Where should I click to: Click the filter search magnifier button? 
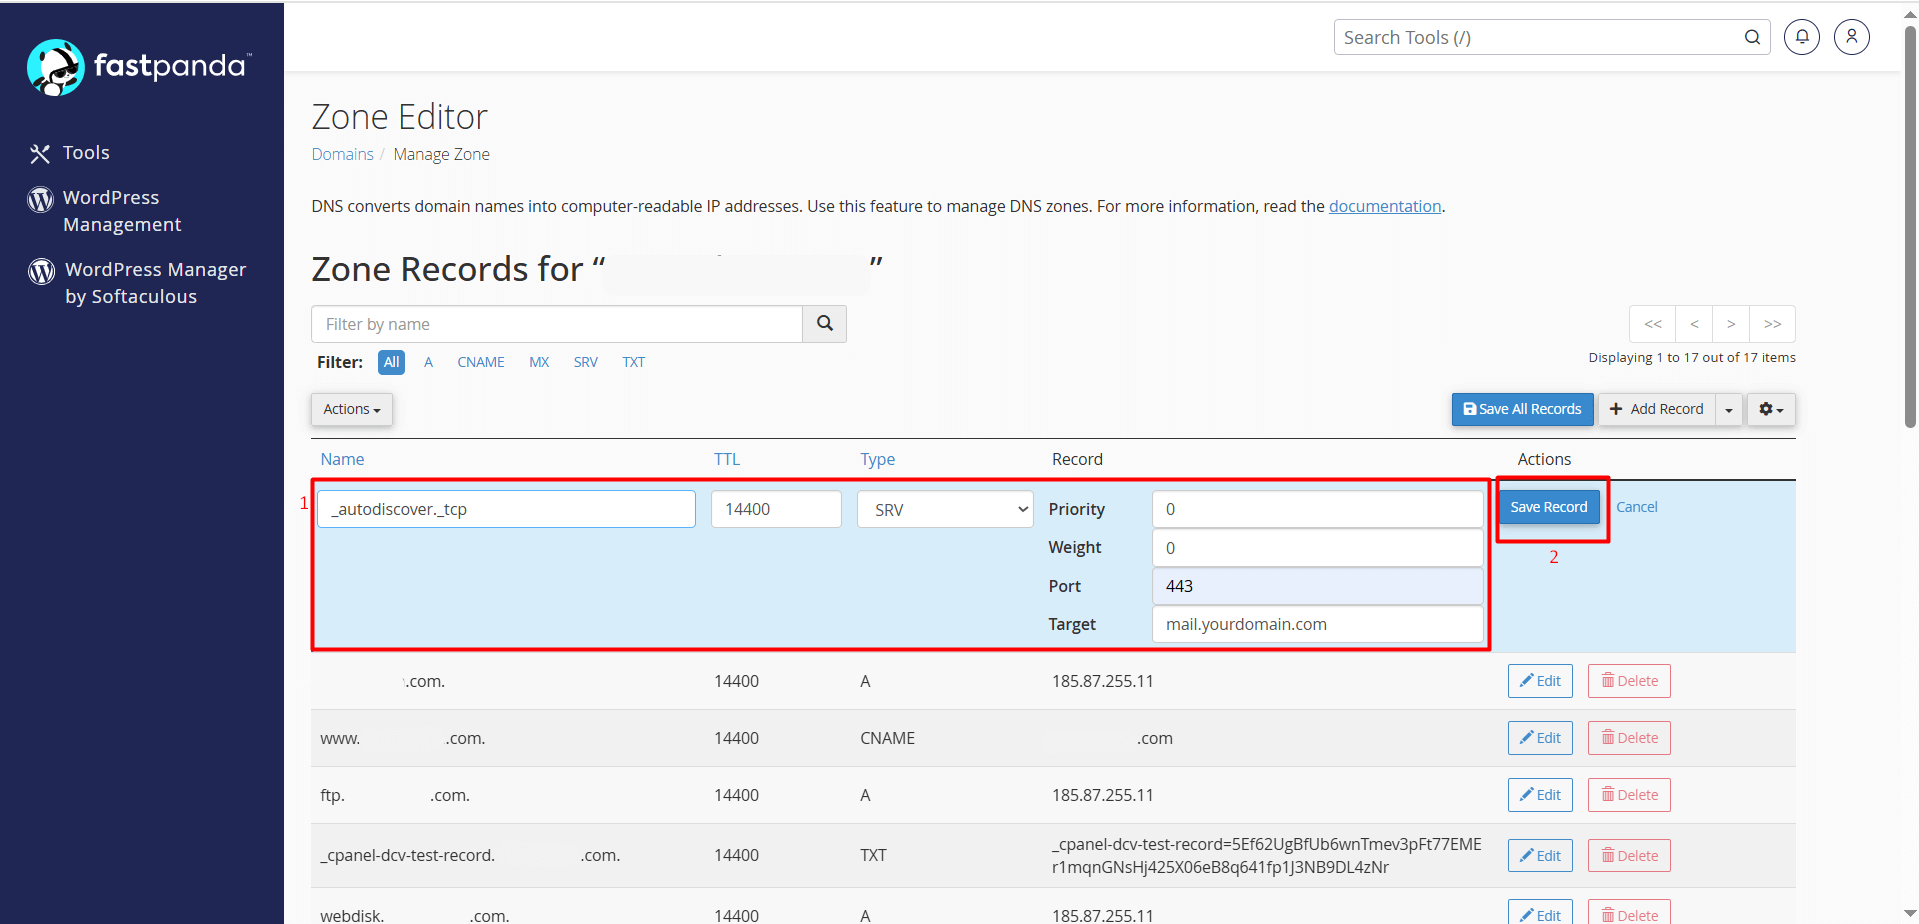[x=825, y=324]
